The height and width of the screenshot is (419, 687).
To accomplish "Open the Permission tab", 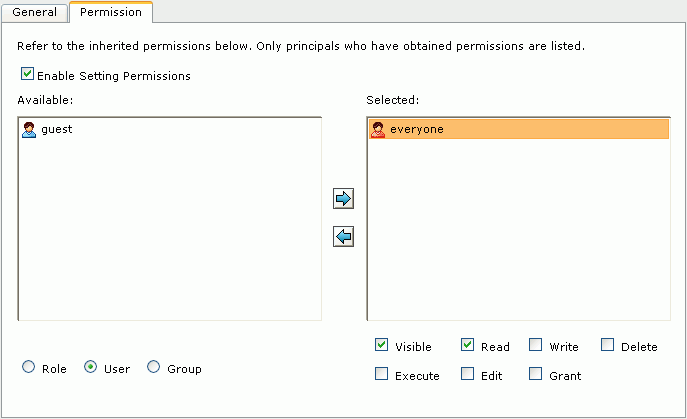I will [111, 12].
